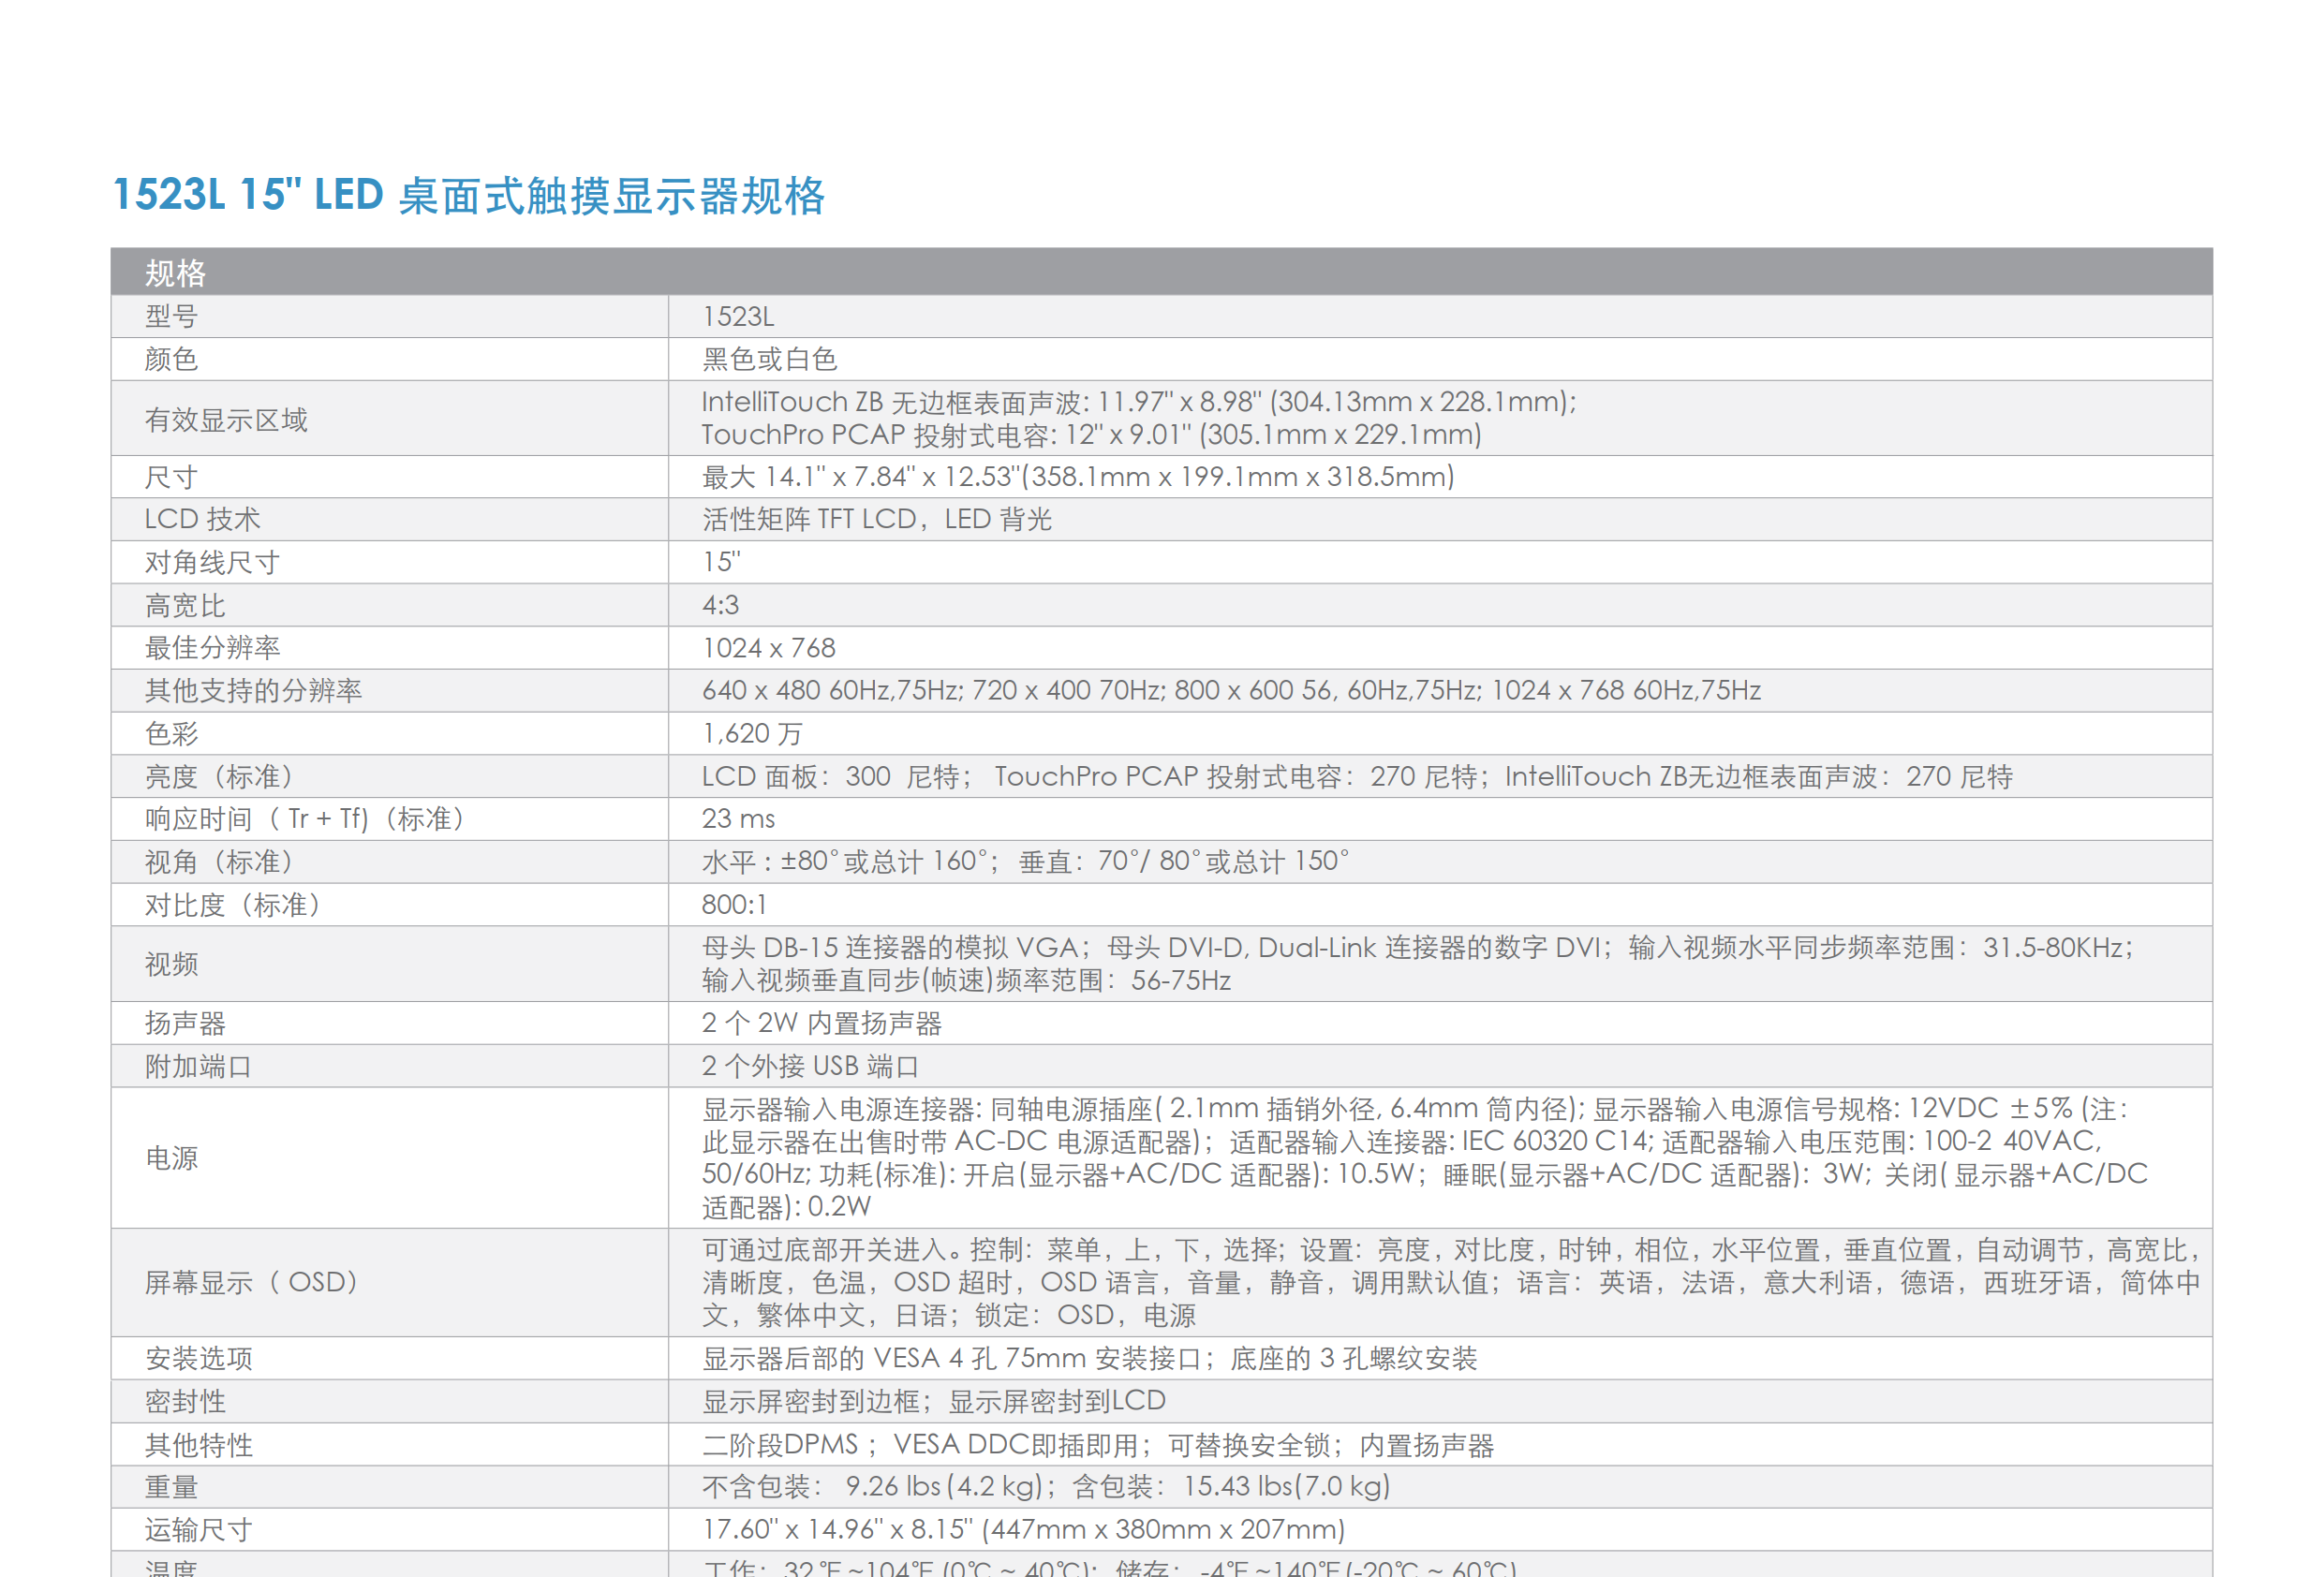Select the TouchPro PCAP 投射式电容 12" x 9.01" line

point(1092,435)
